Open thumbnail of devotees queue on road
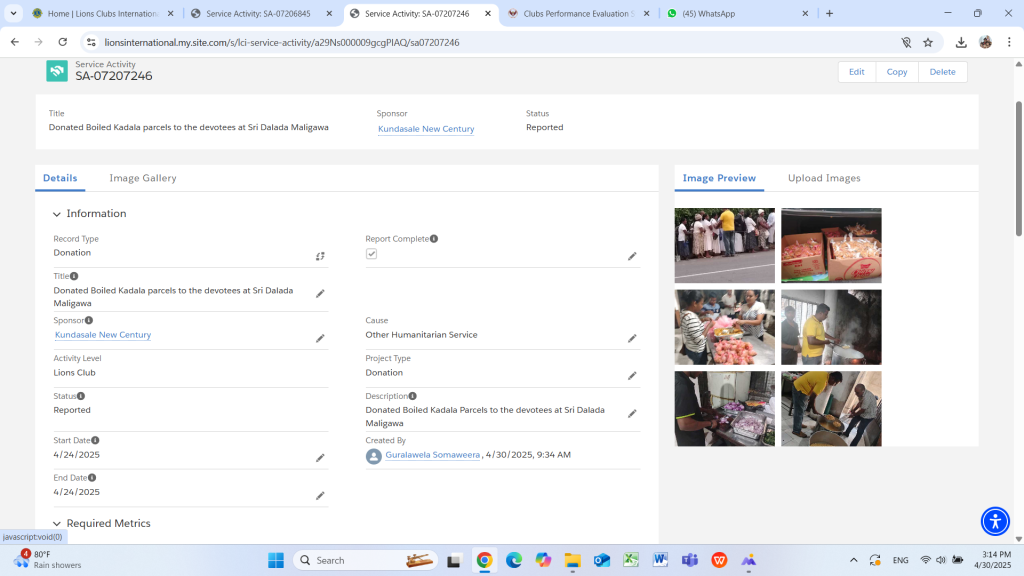1024x576 pixels. point(724,246)
